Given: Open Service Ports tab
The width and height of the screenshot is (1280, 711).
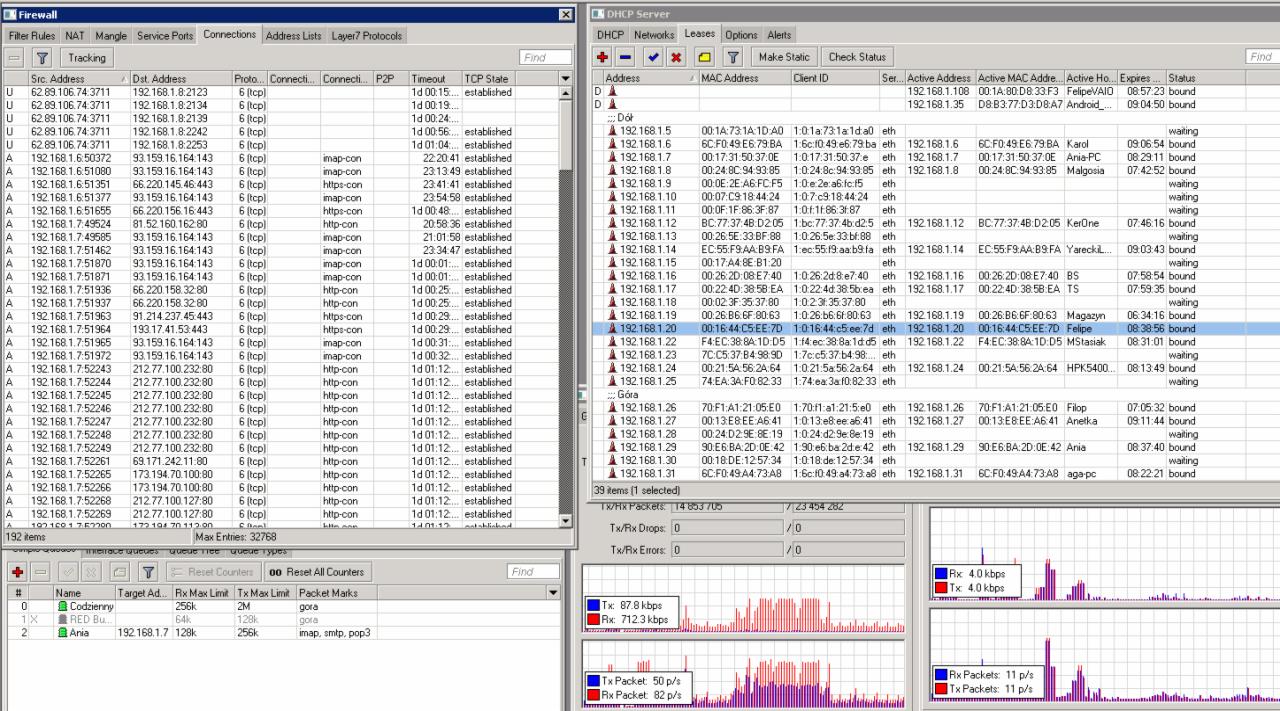Looking at the screenshot, I should (x=165, y=36).
